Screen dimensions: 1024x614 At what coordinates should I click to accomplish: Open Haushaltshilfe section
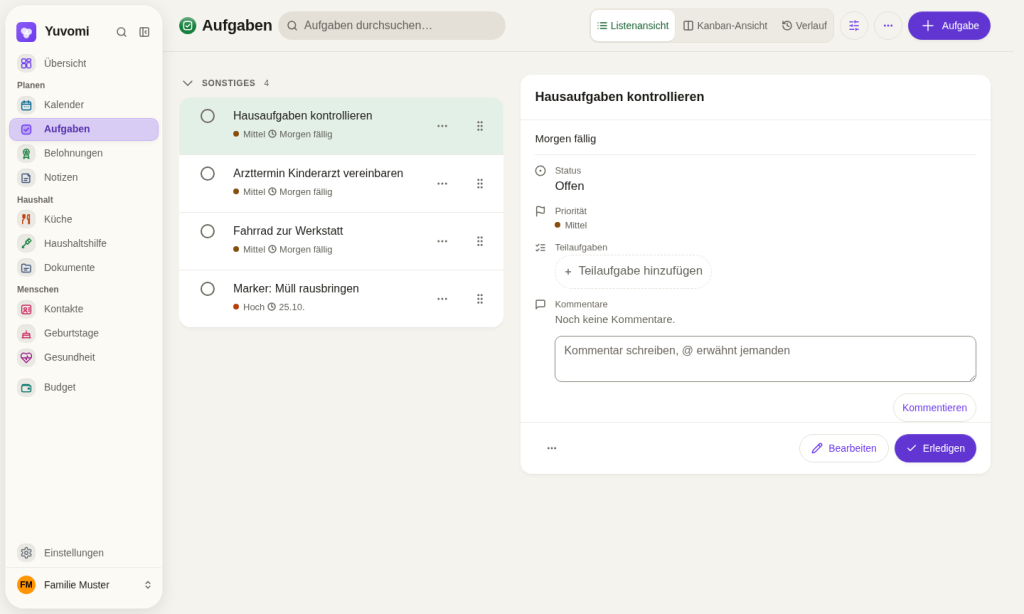point(84,243)
